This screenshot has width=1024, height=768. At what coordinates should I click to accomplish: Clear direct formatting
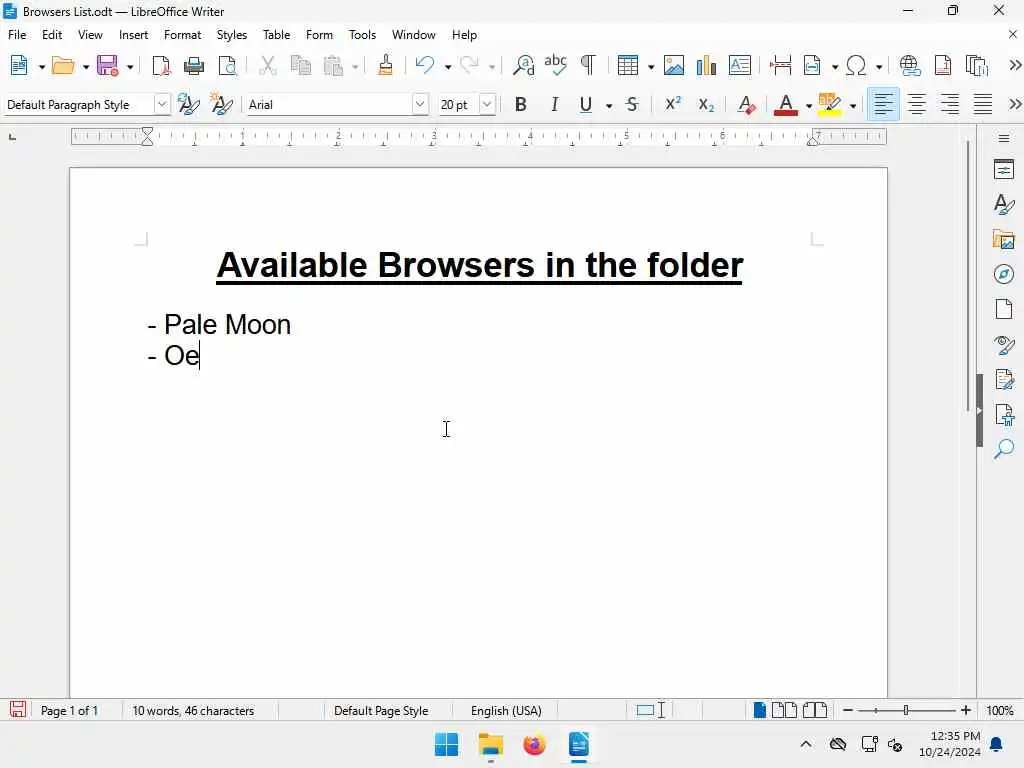pos(746,104)
